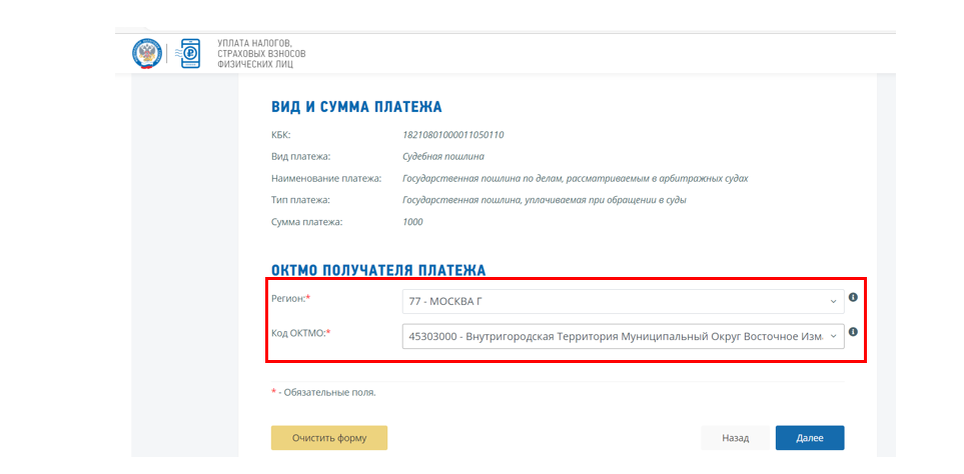Click the Обязательные поля note

point(323,392)
